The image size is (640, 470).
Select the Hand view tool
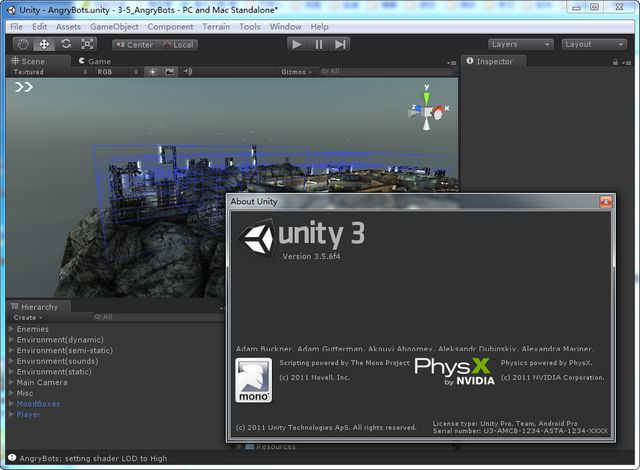[23, 44]
